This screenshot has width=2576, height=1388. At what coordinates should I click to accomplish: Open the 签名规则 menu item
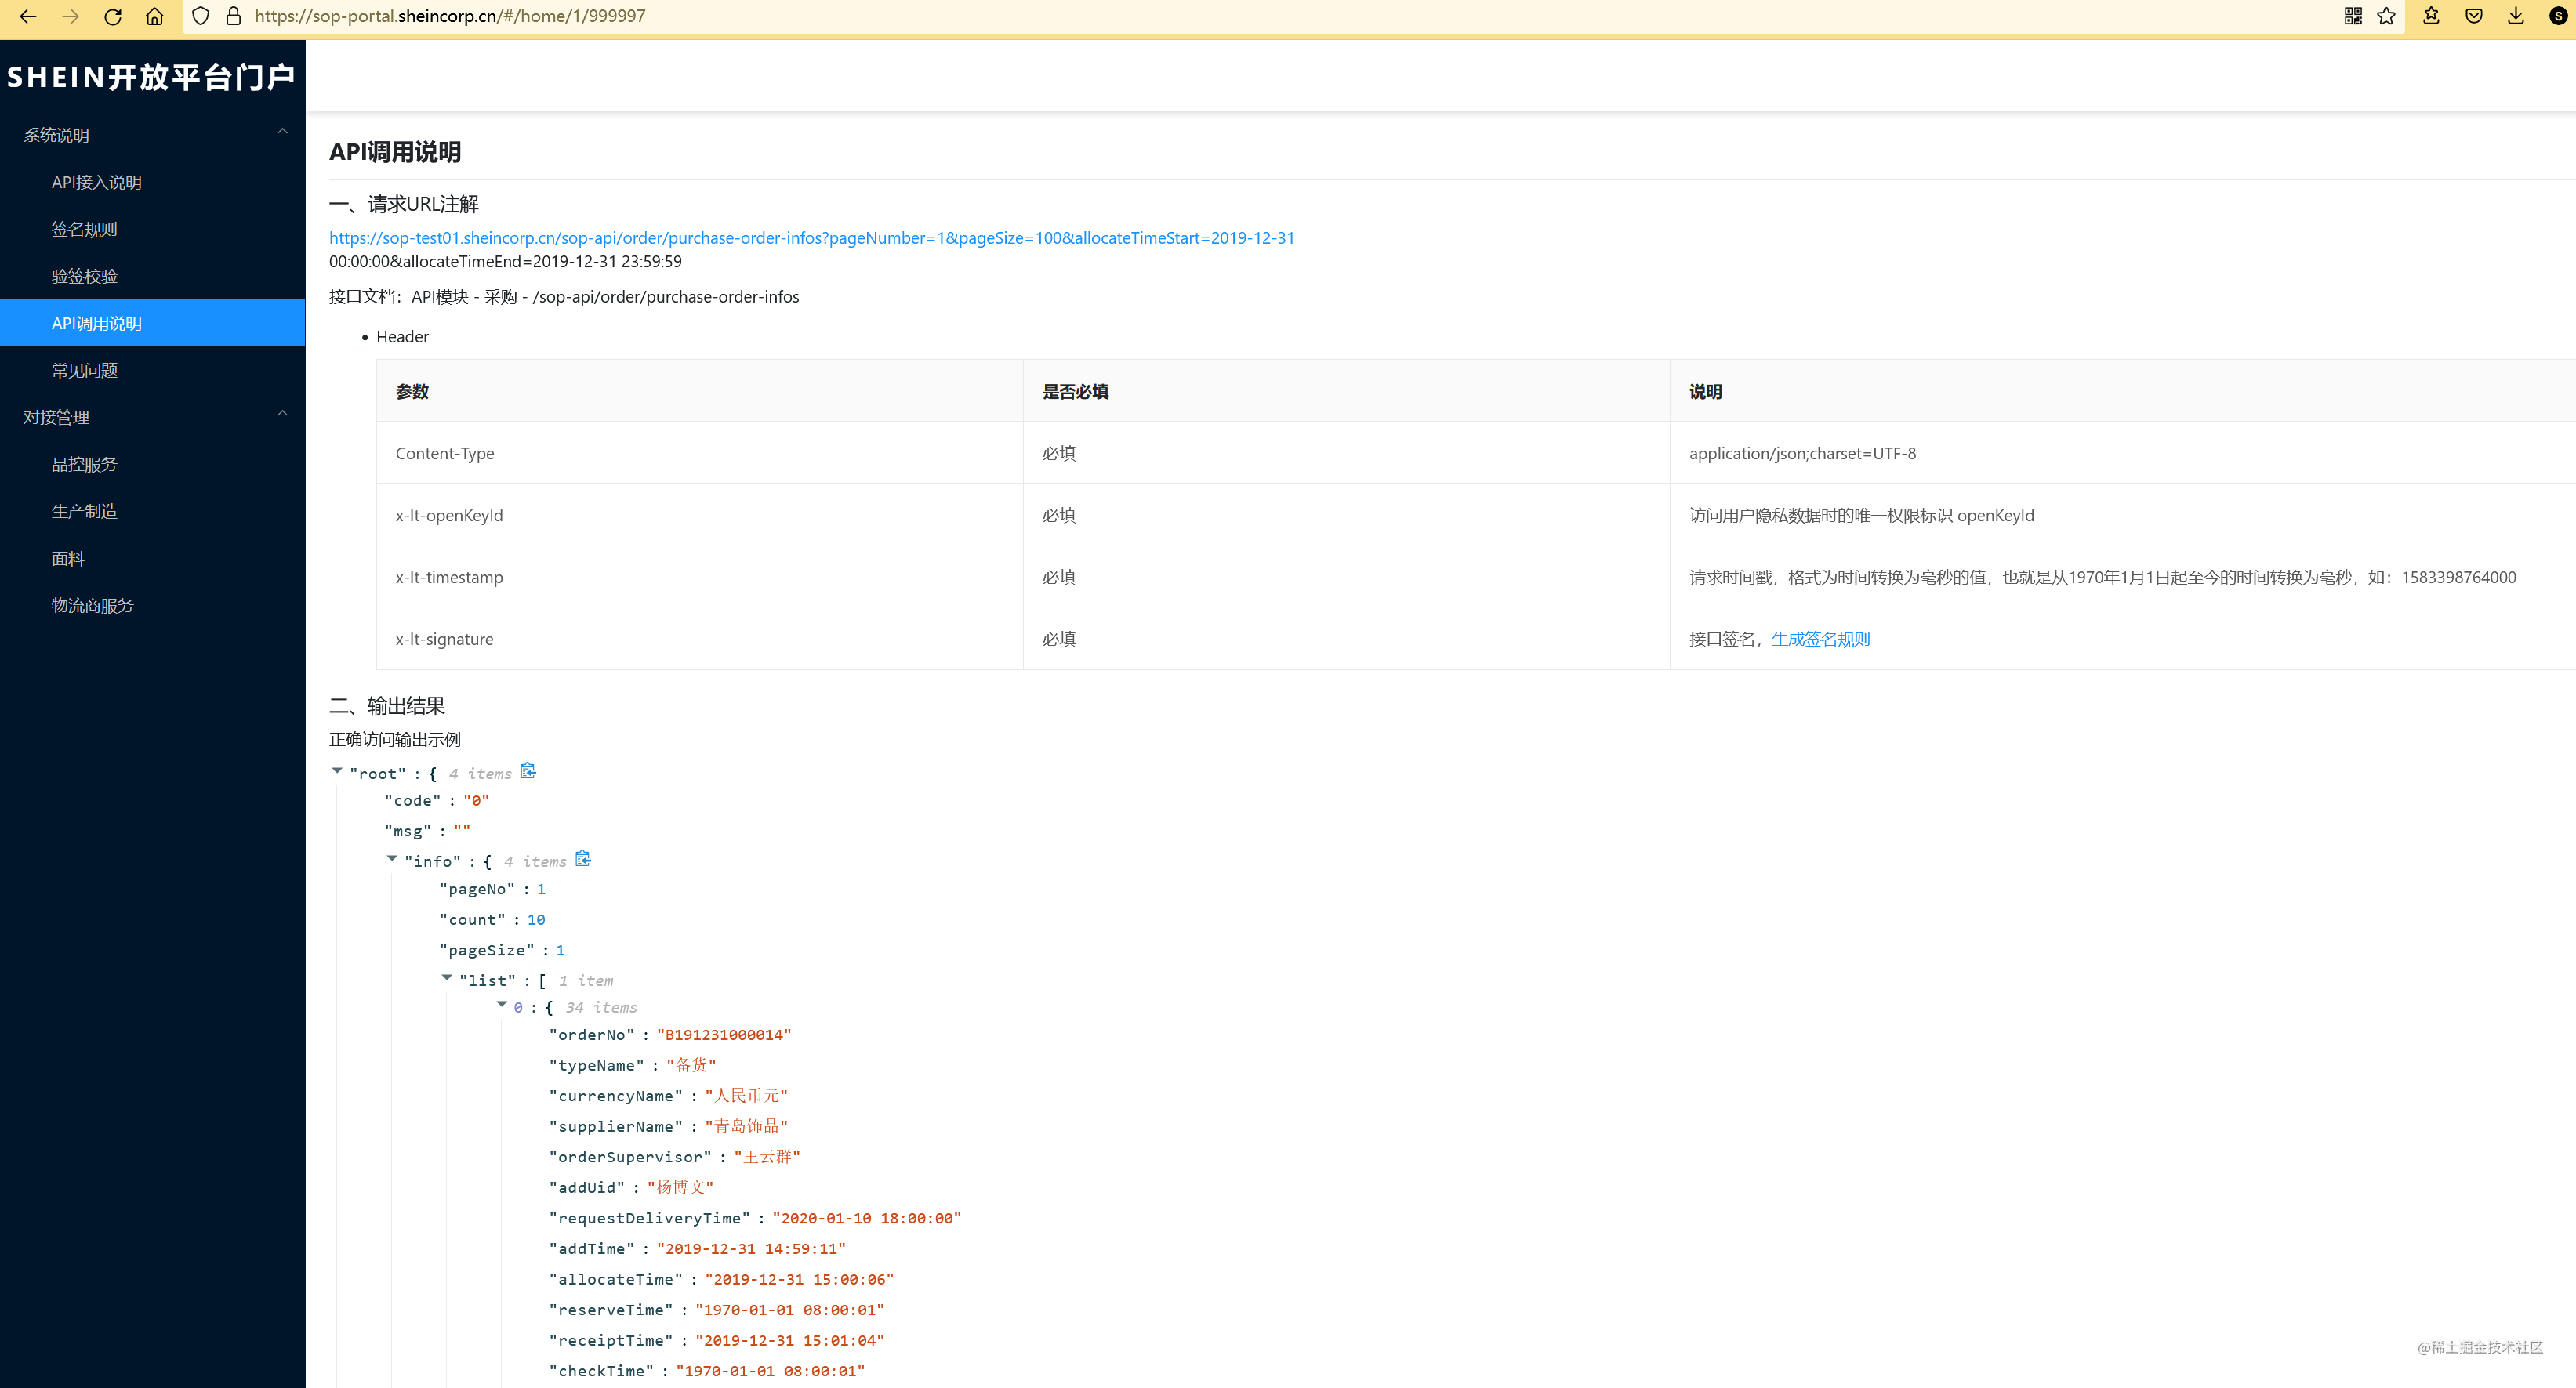[x=84, y=229]
